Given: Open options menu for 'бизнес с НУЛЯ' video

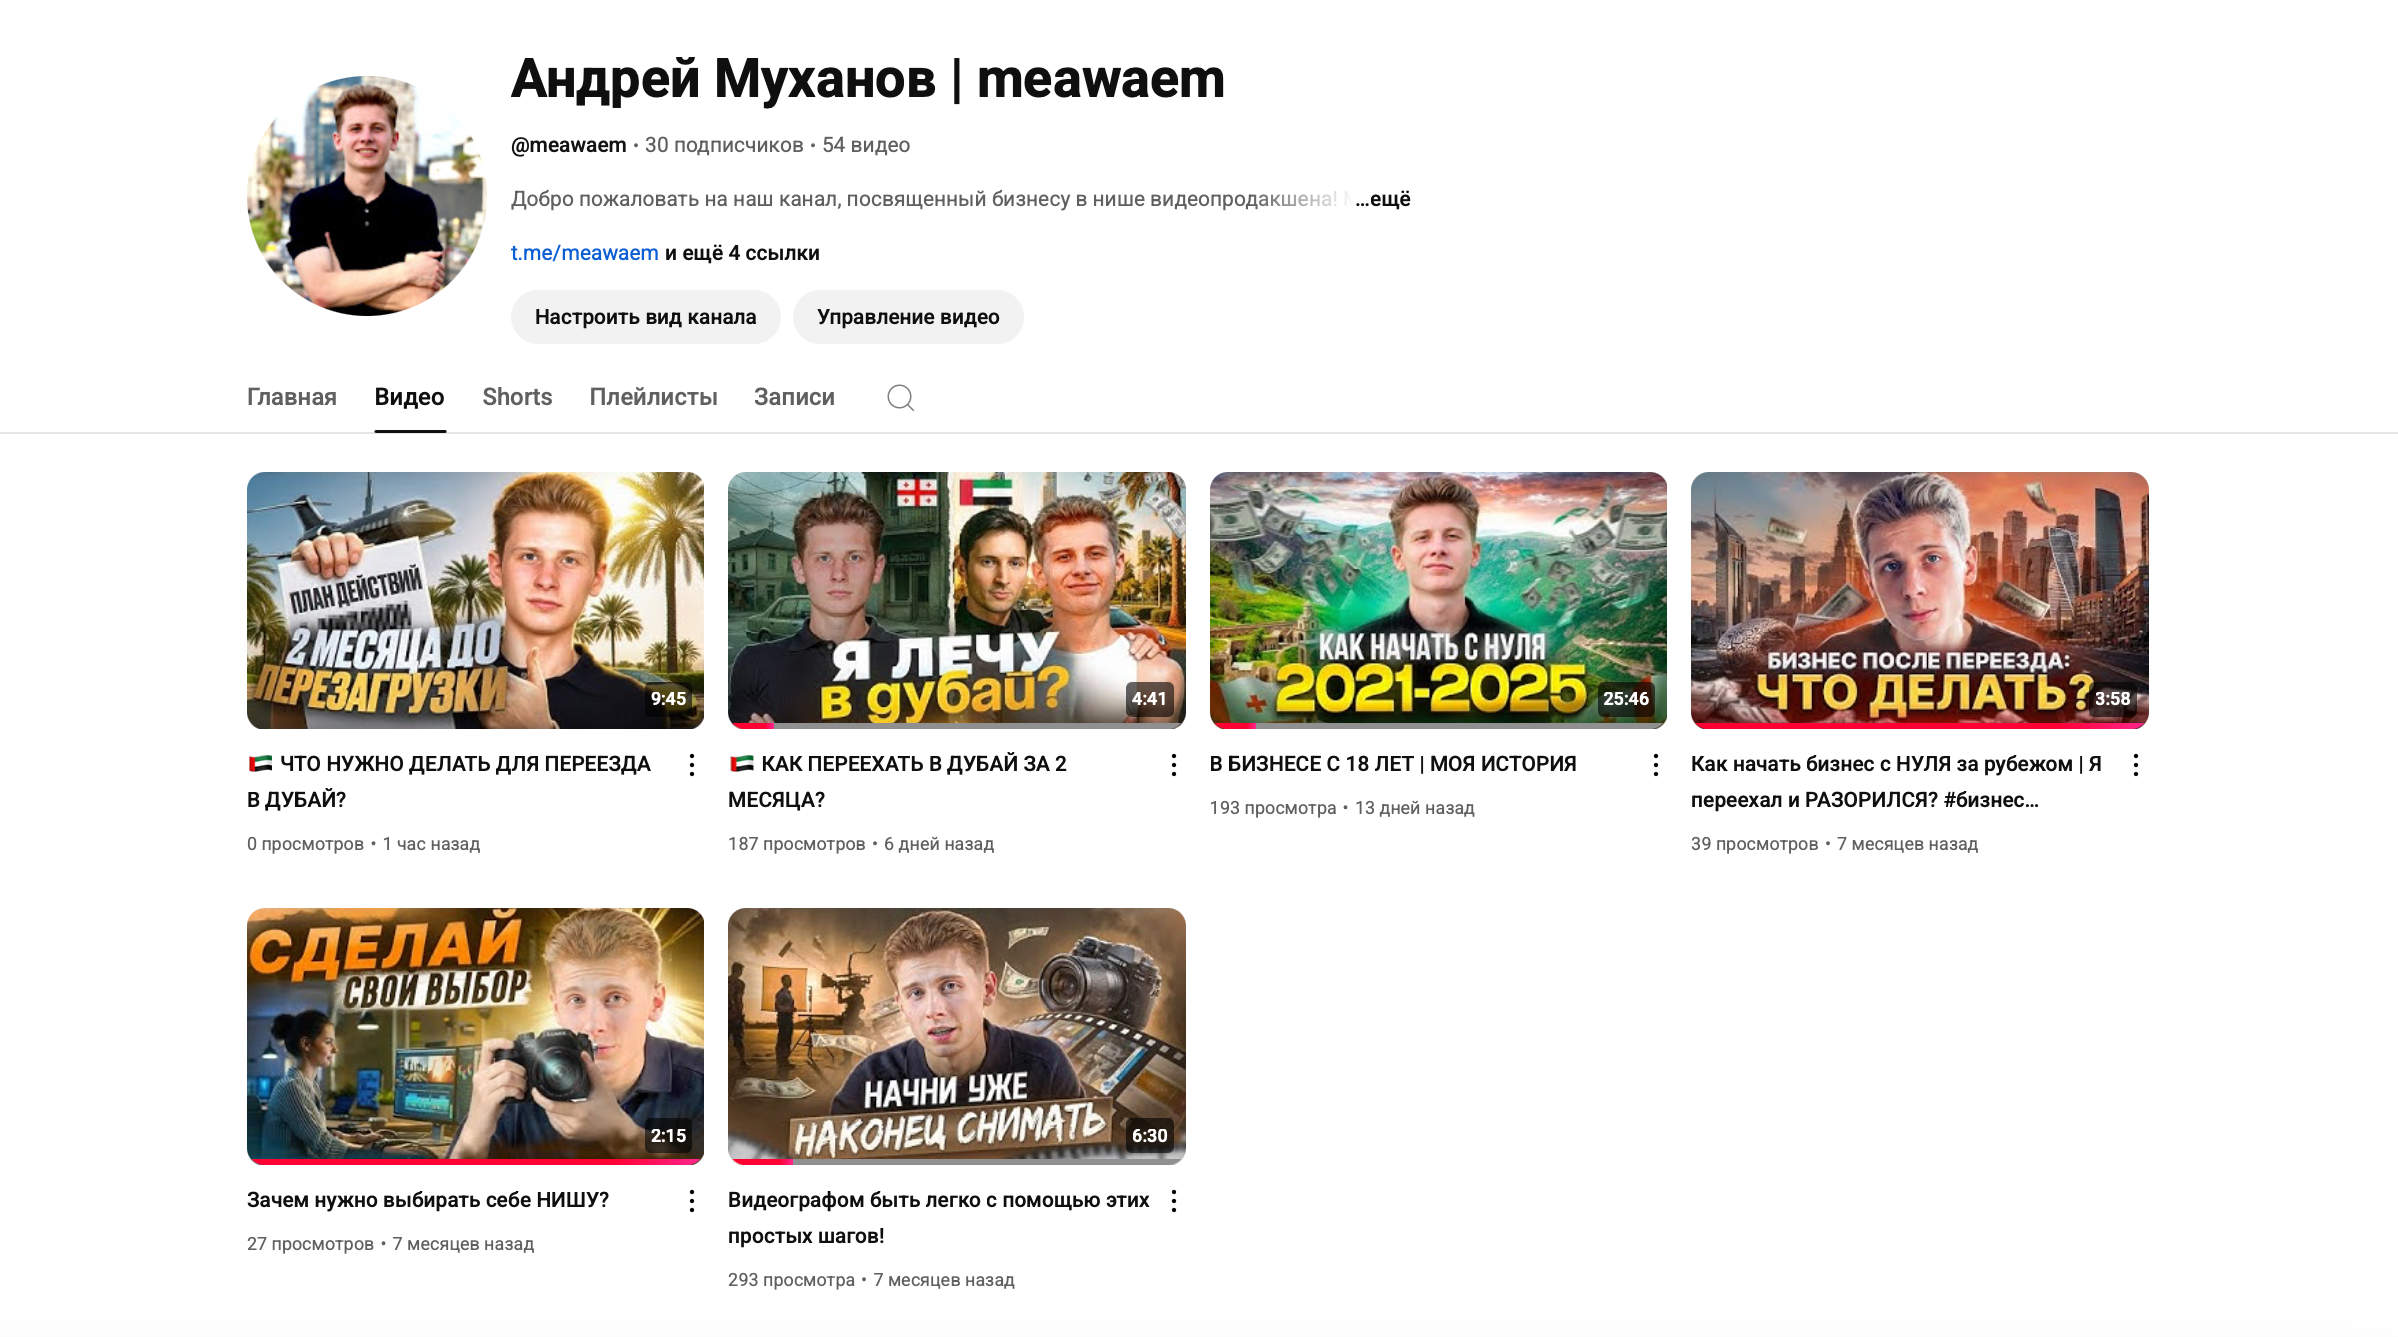Looking at the screenshot, I should click(2135, 765).
